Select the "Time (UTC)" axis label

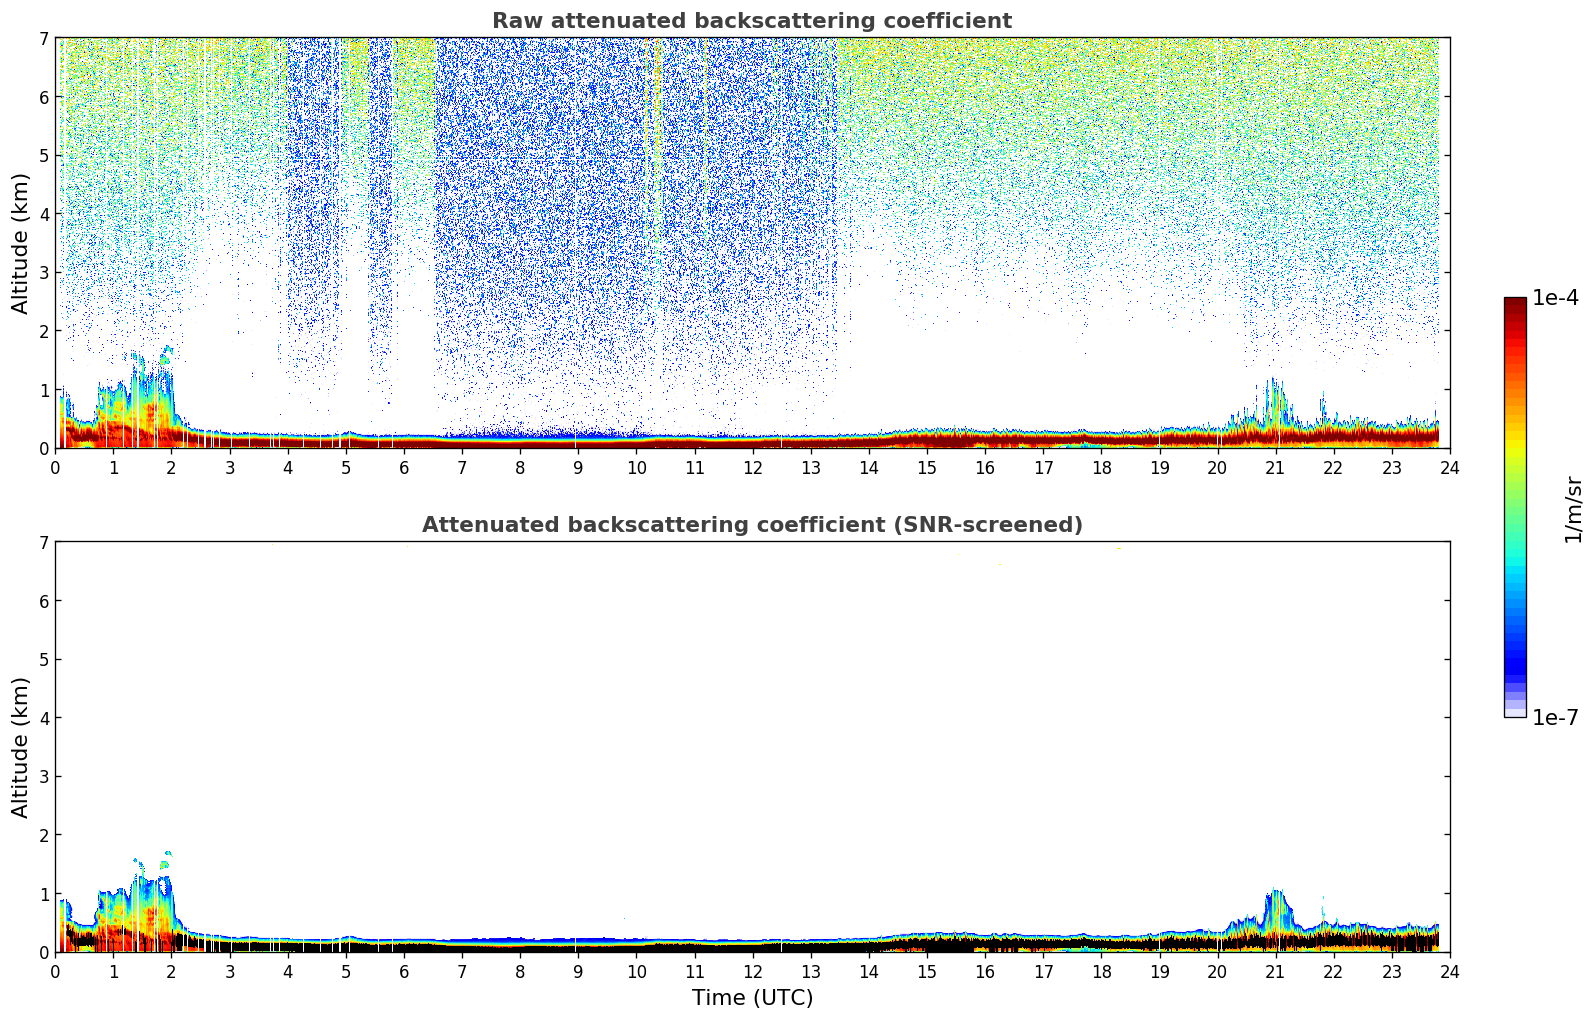coord(752,998)
